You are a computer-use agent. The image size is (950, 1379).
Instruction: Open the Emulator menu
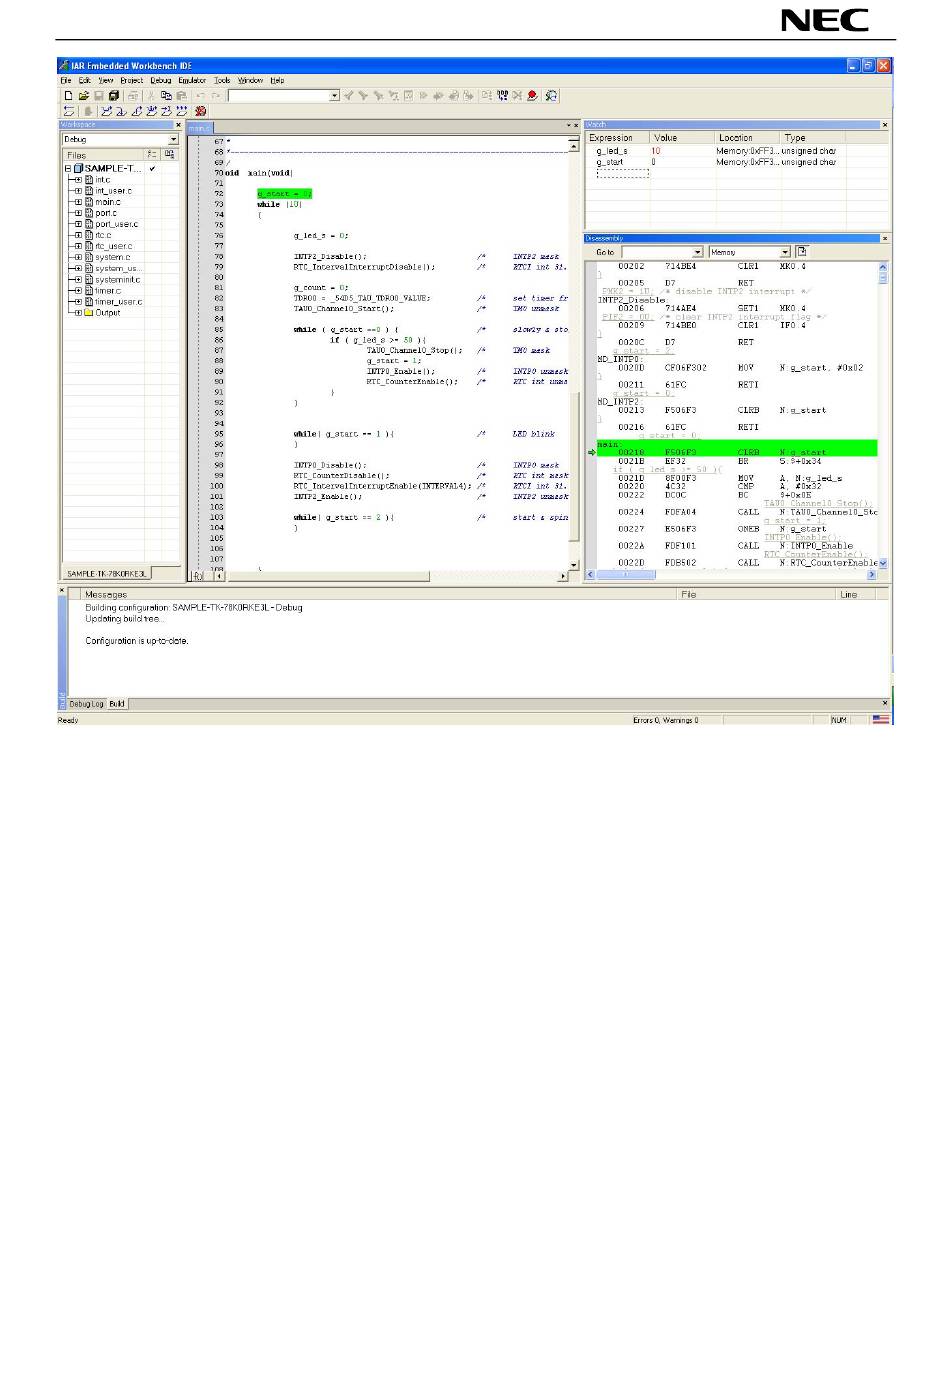[x=192, y=81]
